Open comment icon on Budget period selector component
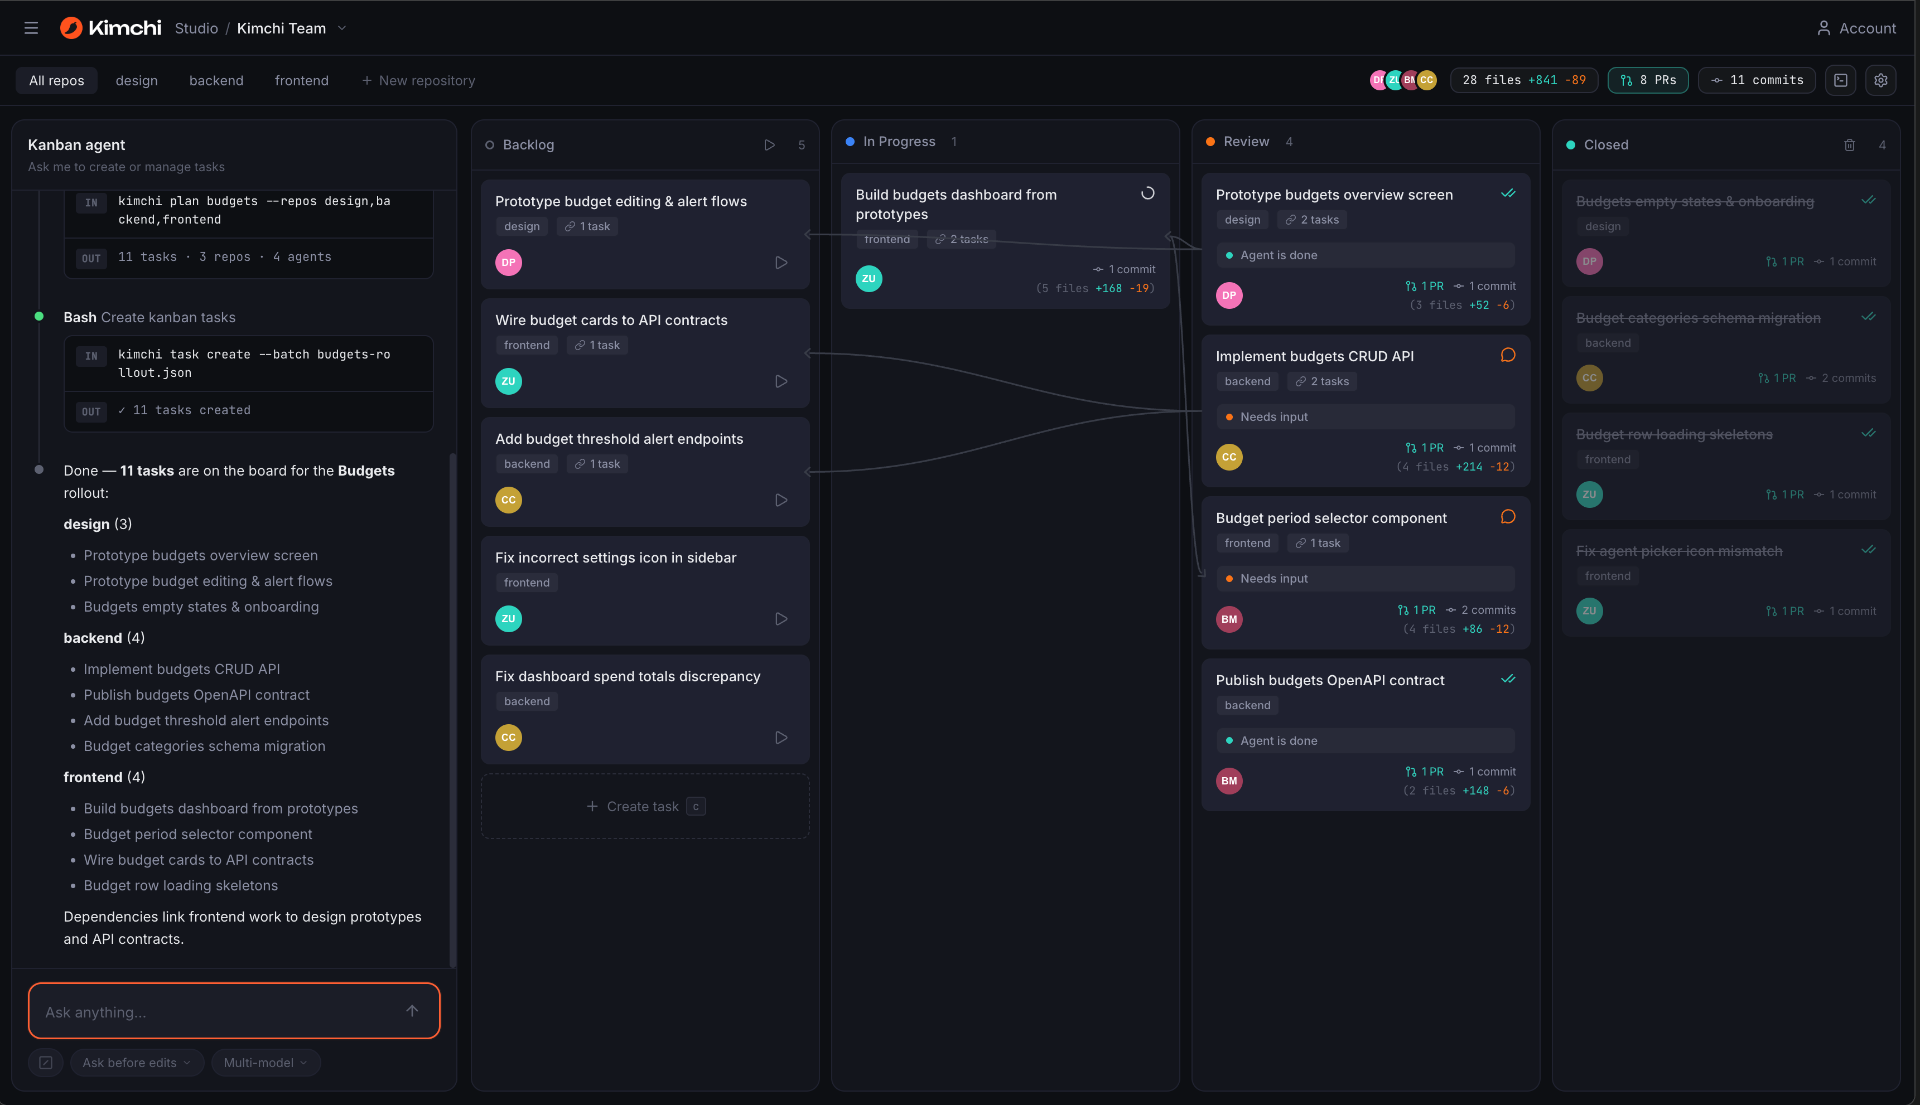 [x=1508, y=517]
